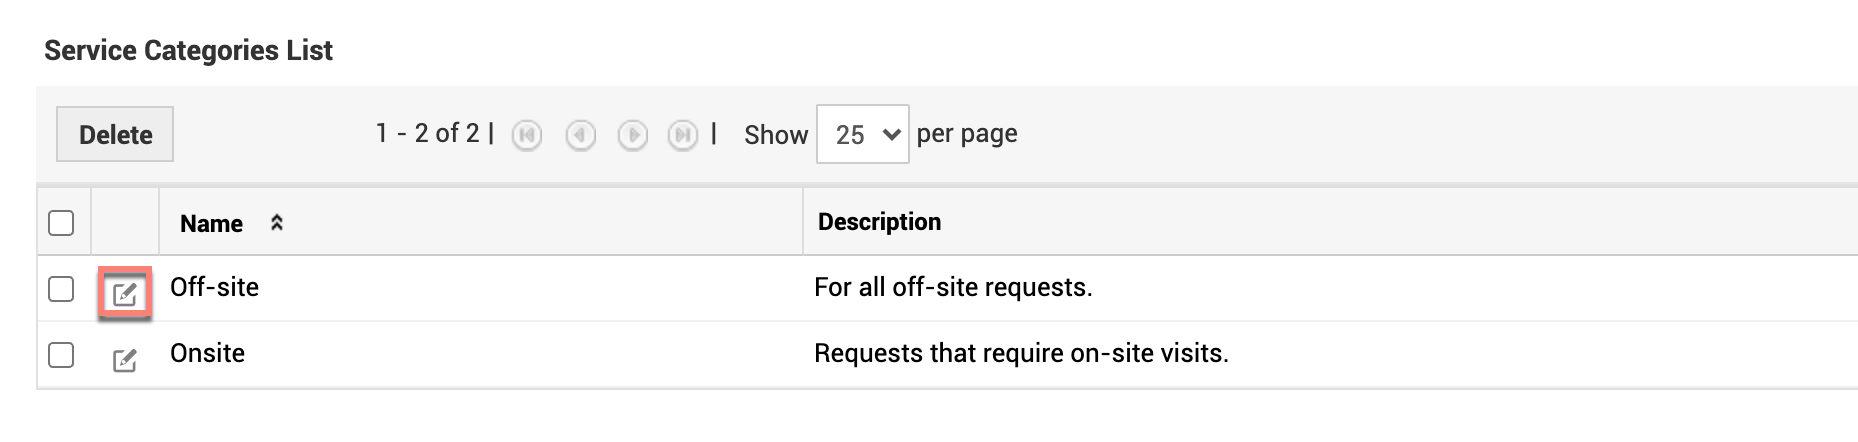Go to first page of list
This screenshot has width=1858, height=442.
pyautogui.click(x=527, y=135)
